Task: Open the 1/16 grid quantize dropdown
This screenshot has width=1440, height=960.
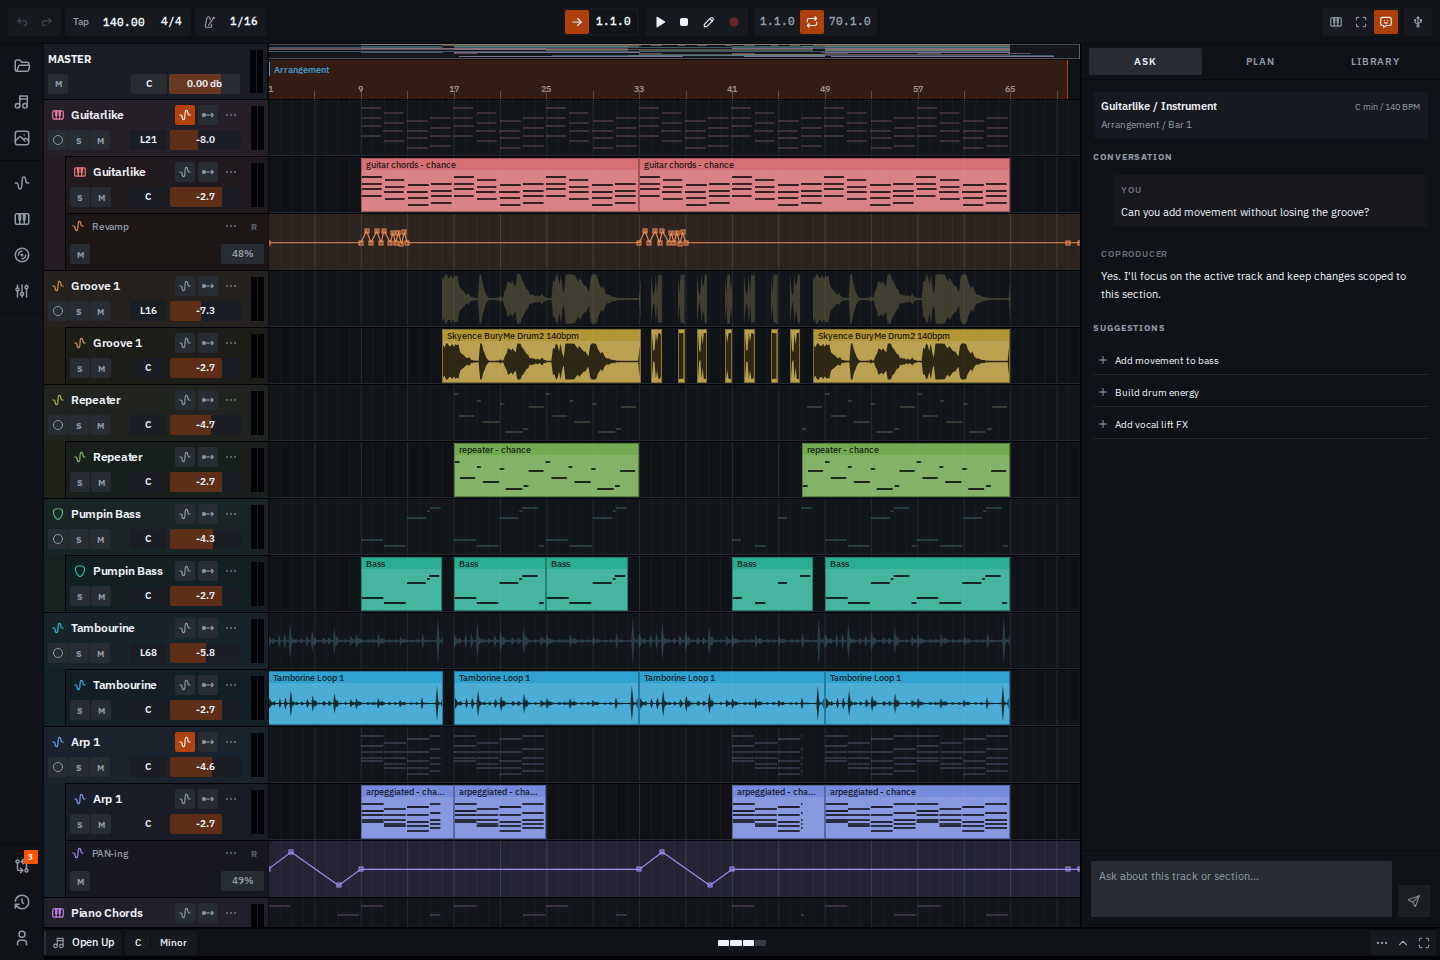Action: coord(243,22)
